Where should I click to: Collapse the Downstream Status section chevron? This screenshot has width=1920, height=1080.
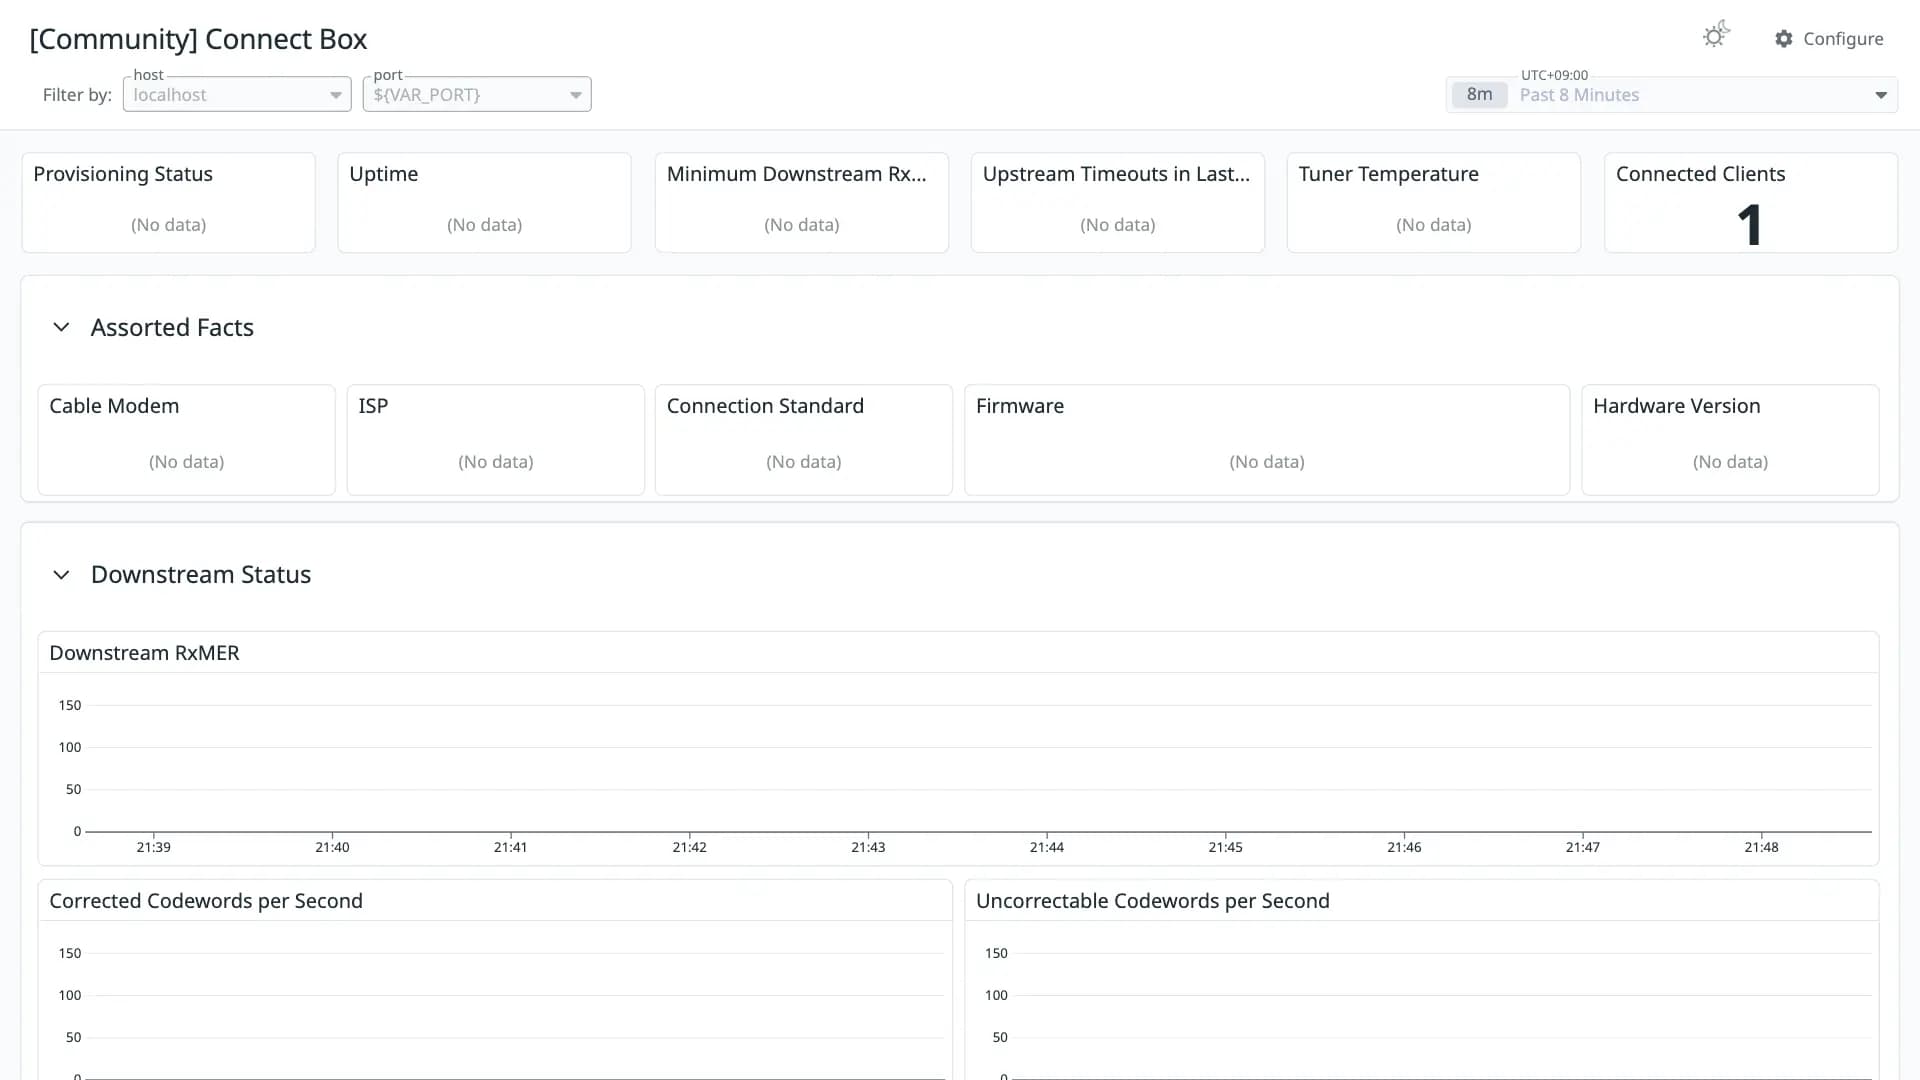pos(61,575)
